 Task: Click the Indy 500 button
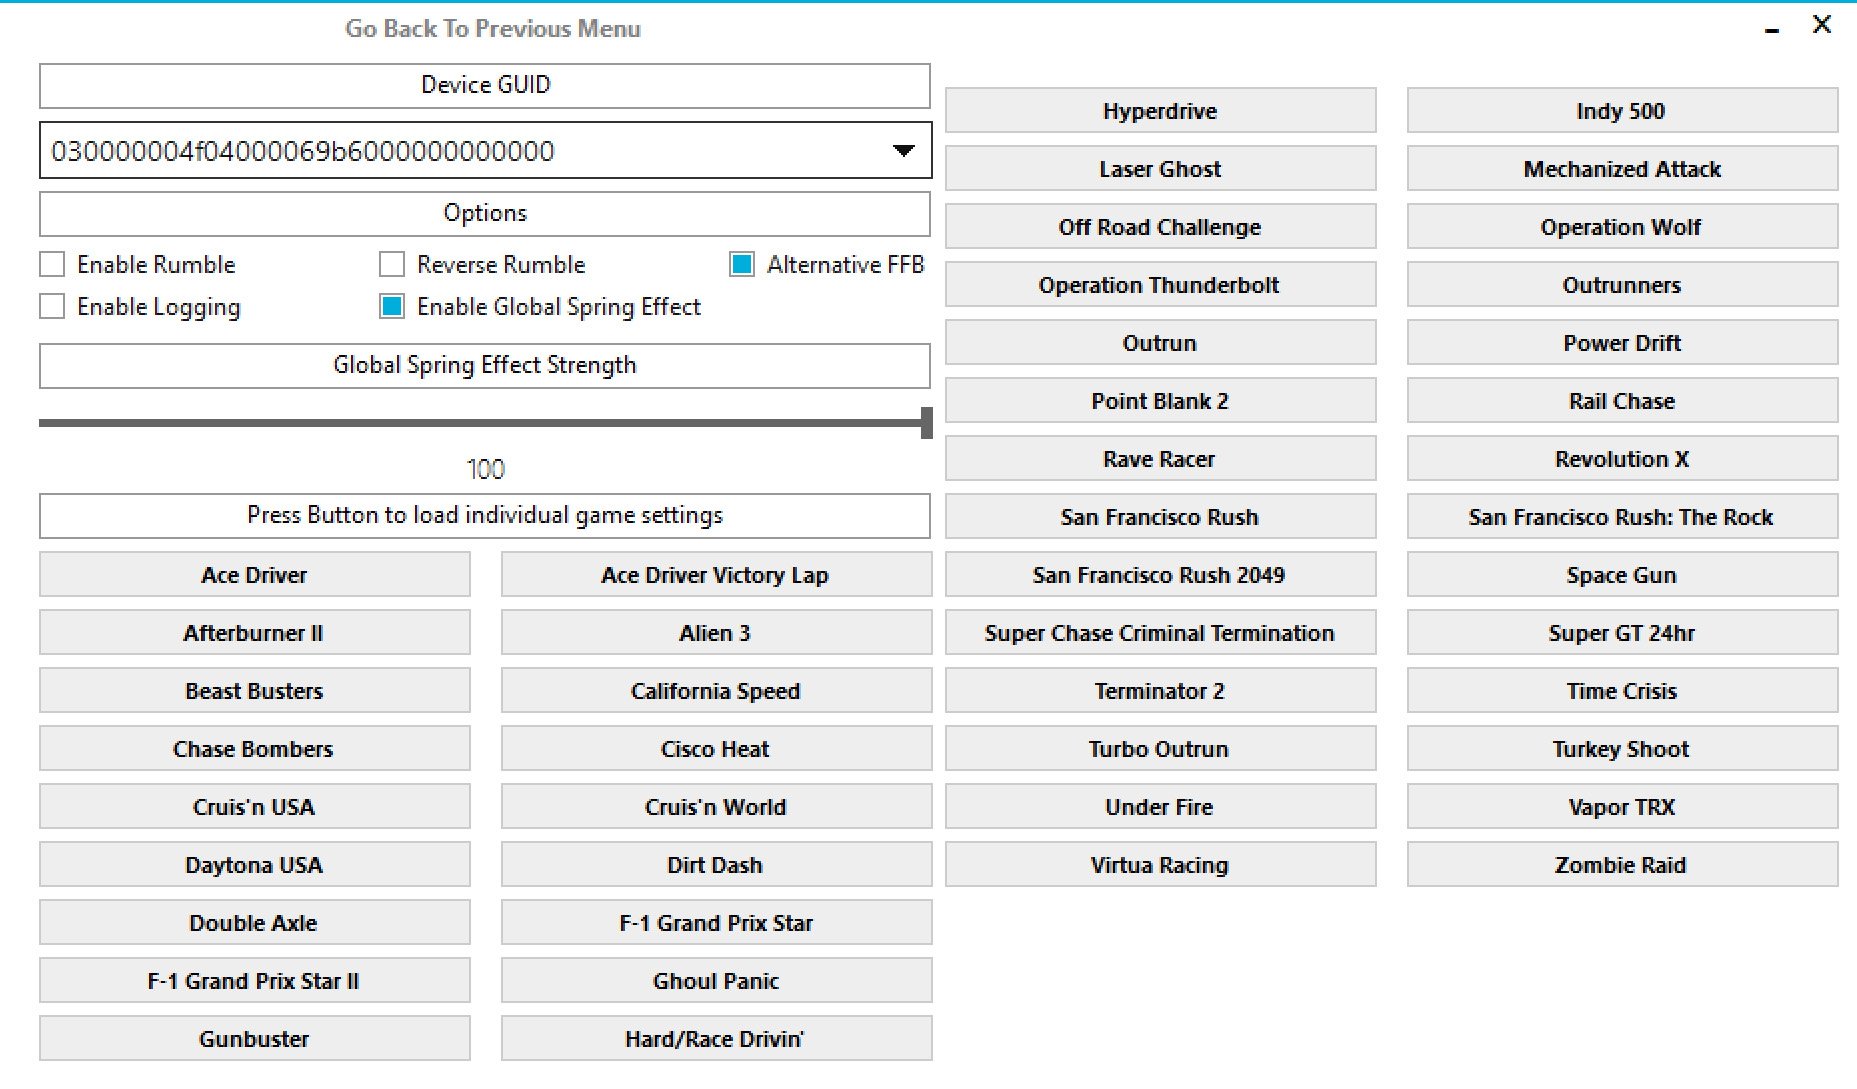pos(1622,111)
